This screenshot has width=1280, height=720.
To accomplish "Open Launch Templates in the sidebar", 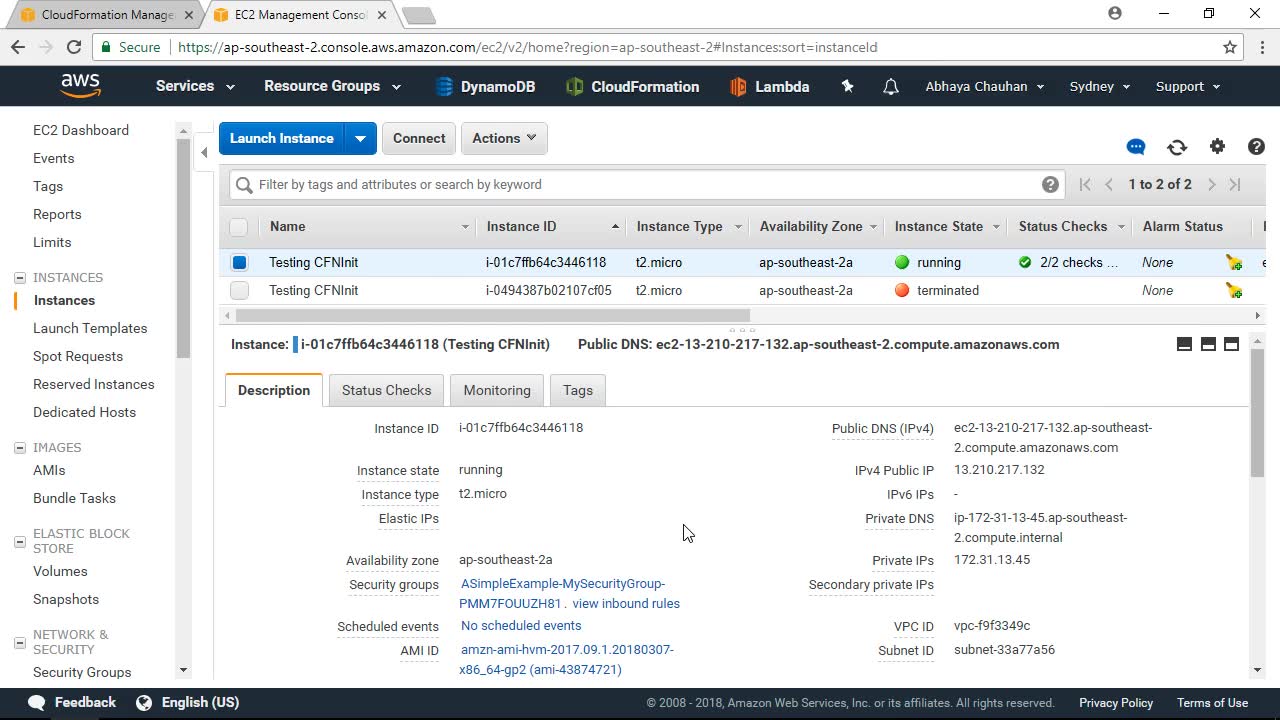I will click(x=90, y=328).
